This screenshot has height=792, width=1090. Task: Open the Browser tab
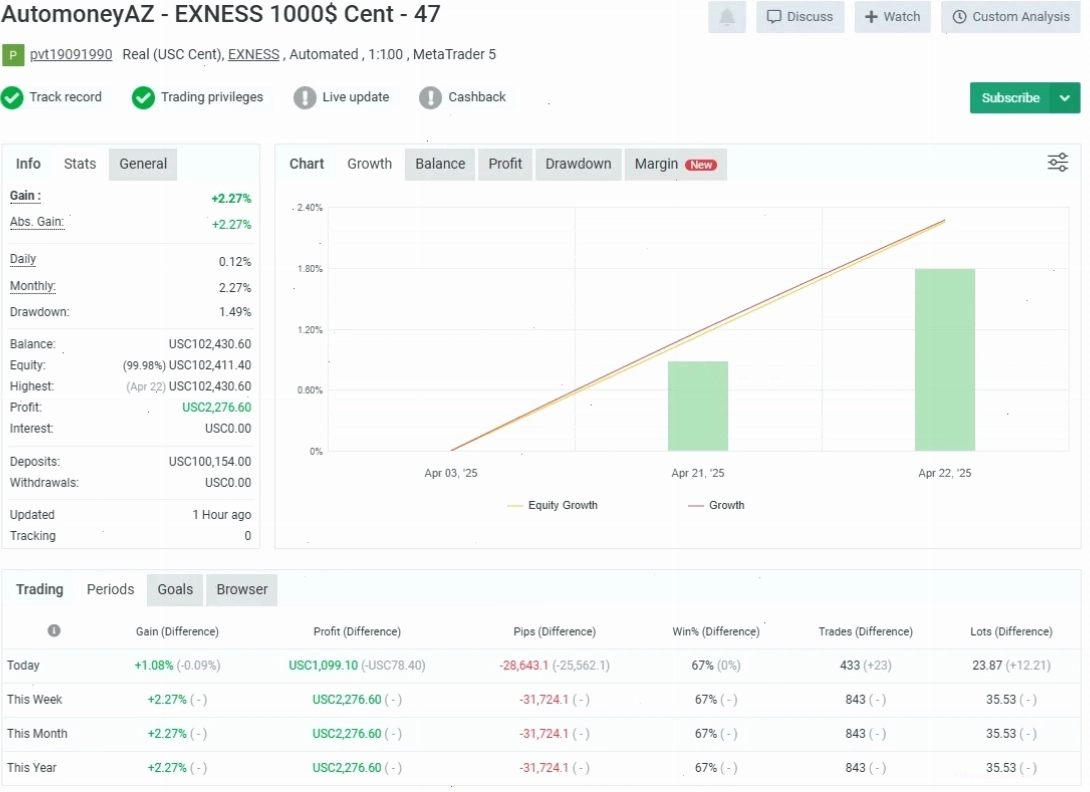[242, 590]
